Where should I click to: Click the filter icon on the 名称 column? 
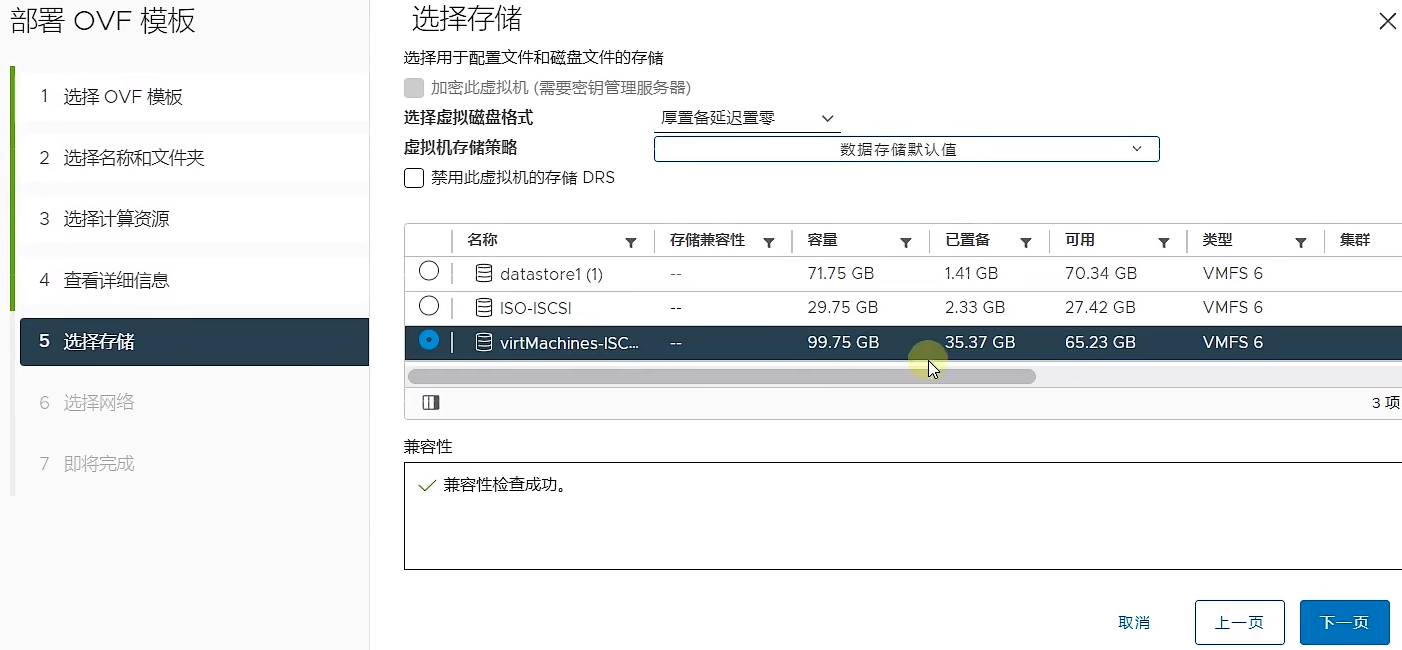coord(631,241)
